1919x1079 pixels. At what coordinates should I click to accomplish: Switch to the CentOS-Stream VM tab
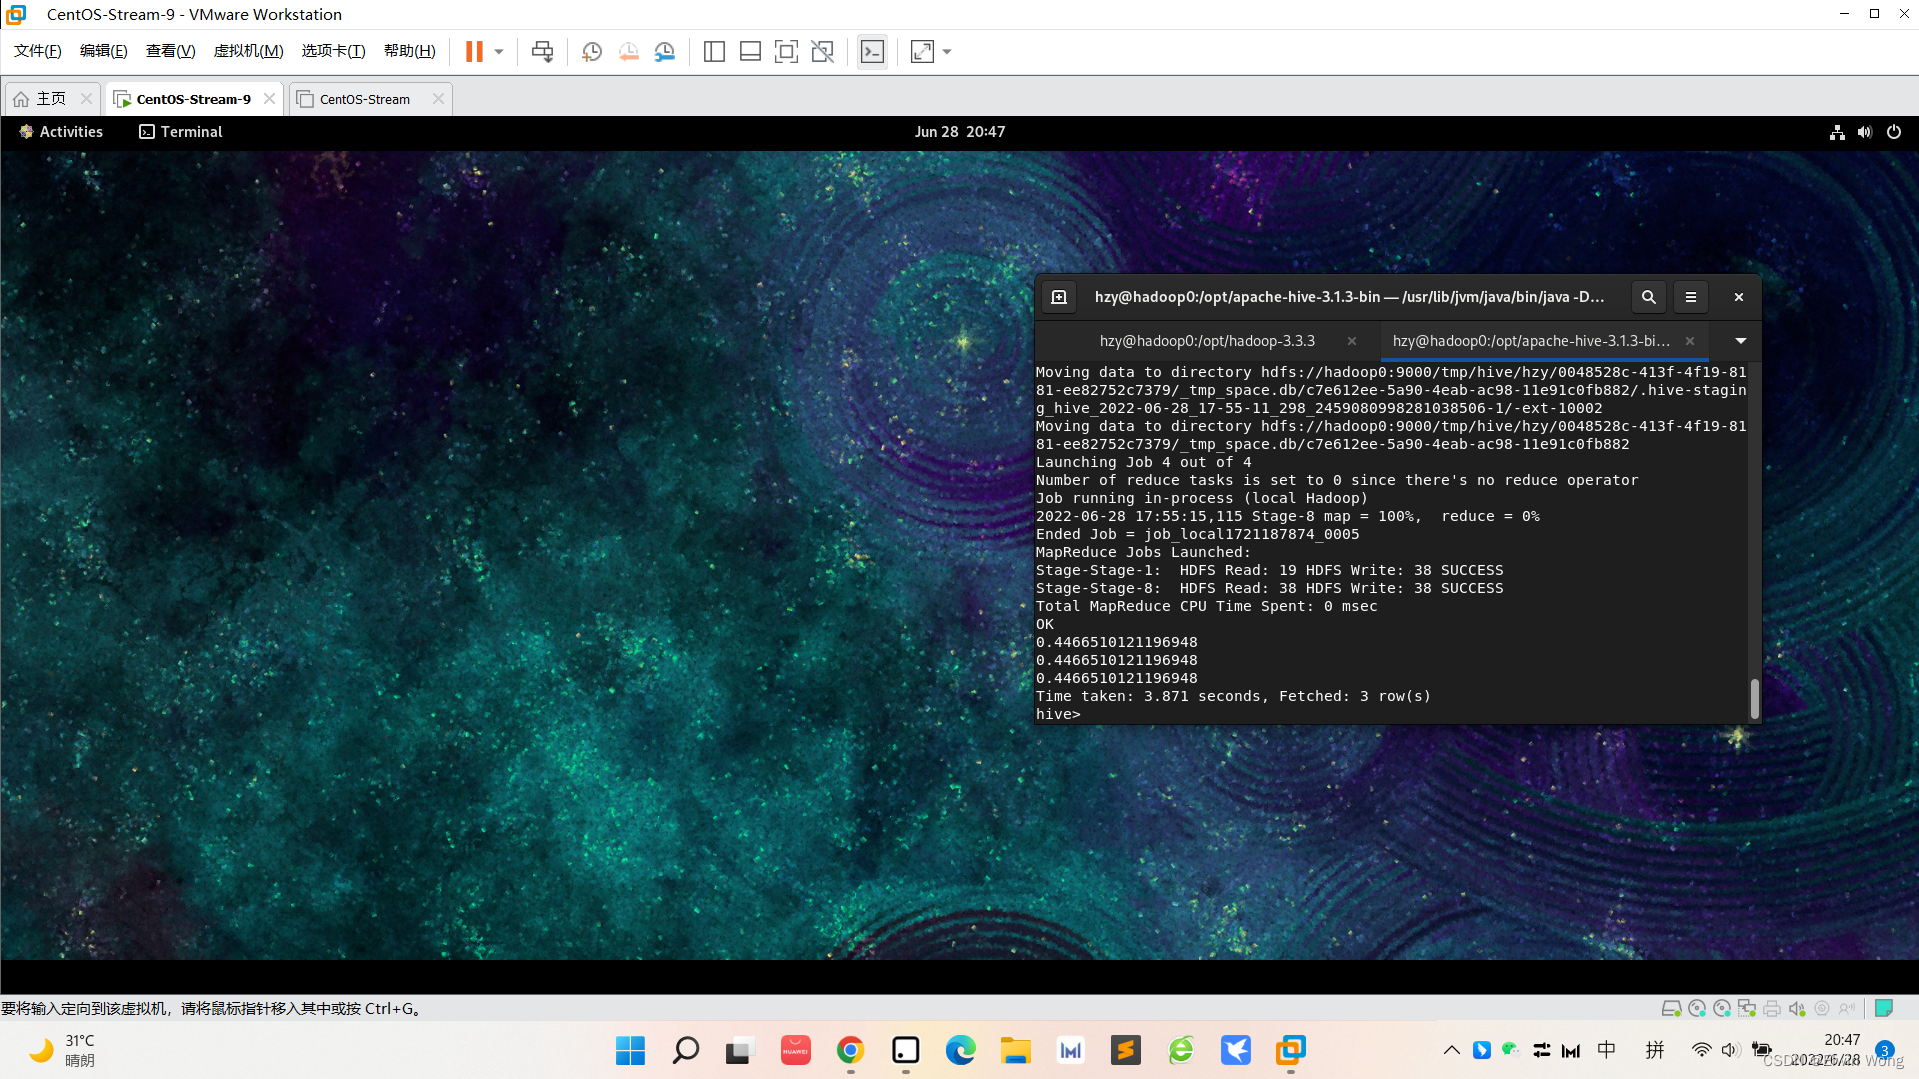pyautogui.click(x=364, y=99)
